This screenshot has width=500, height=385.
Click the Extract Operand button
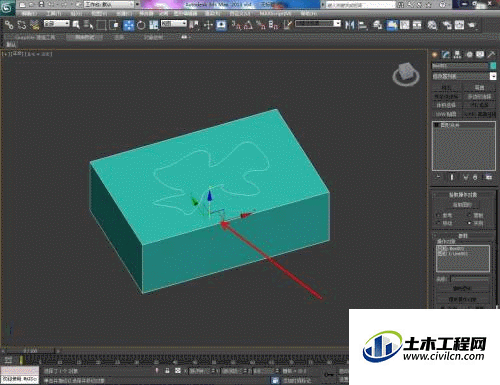click(462, 299)
